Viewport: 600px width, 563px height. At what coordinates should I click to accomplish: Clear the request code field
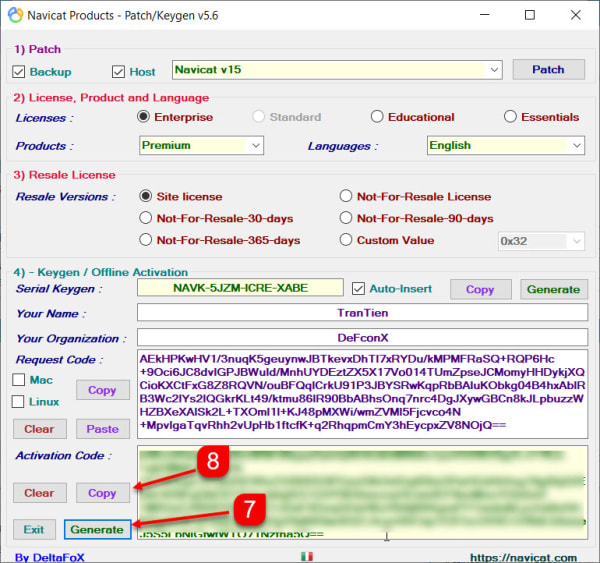click(x=40, y=429)
